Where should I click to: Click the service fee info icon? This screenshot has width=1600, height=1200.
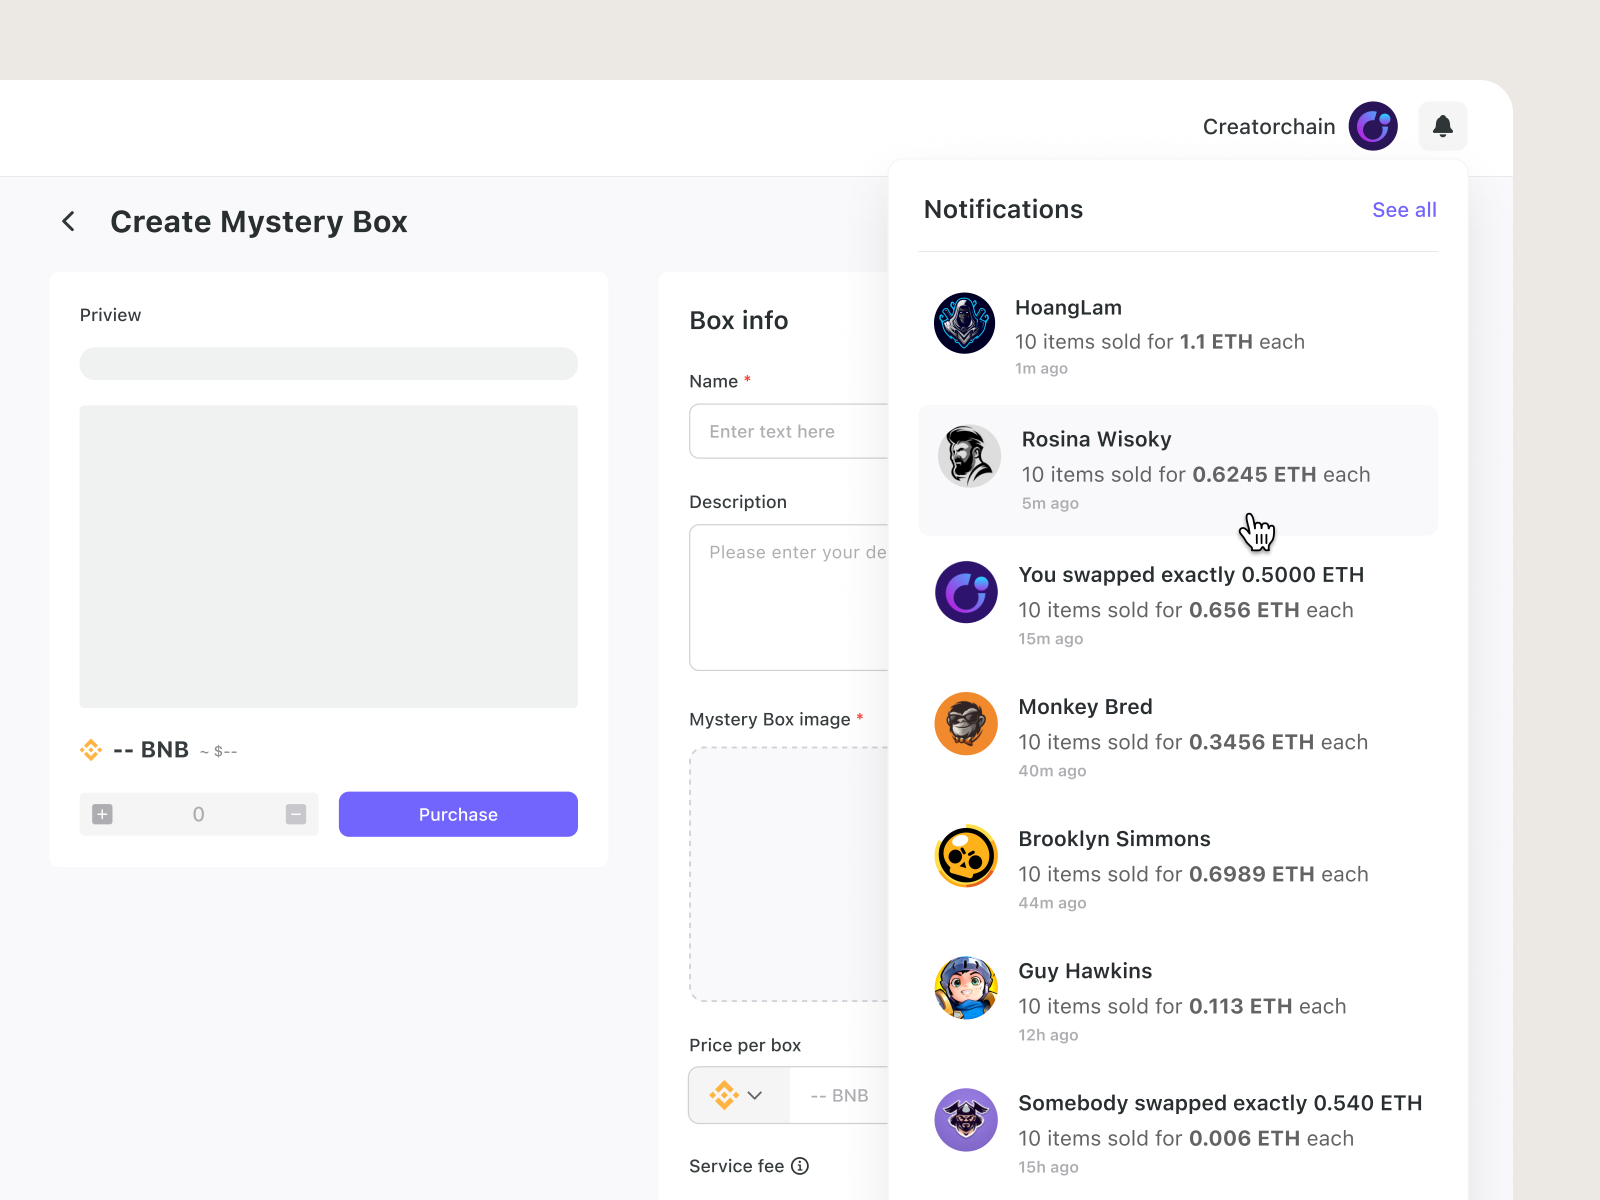click(x=799, y=1166)
